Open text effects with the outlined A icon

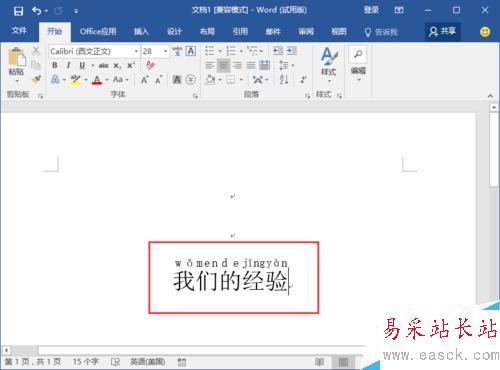55,80
